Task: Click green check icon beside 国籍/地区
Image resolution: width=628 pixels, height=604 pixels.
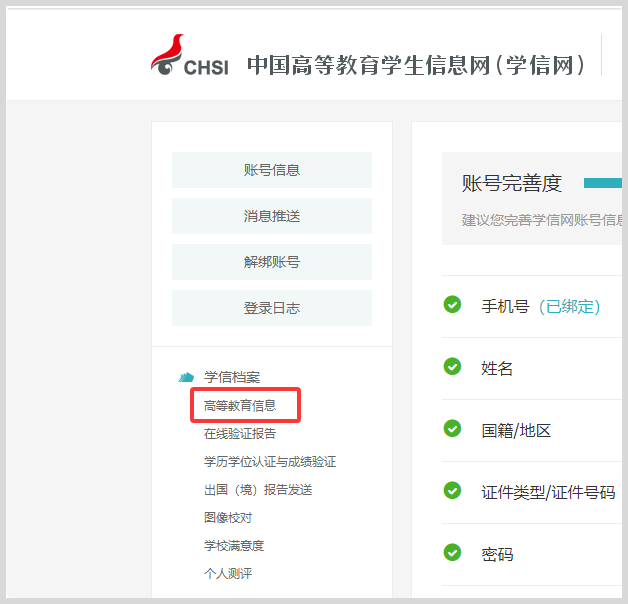Action: (452, 429)
